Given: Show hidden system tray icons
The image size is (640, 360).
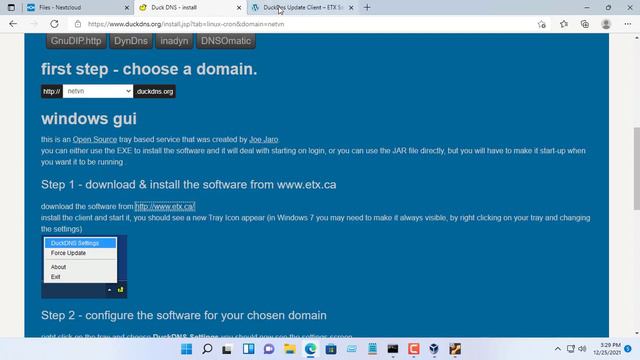Looking at the screenshot, I should point(558,349).
